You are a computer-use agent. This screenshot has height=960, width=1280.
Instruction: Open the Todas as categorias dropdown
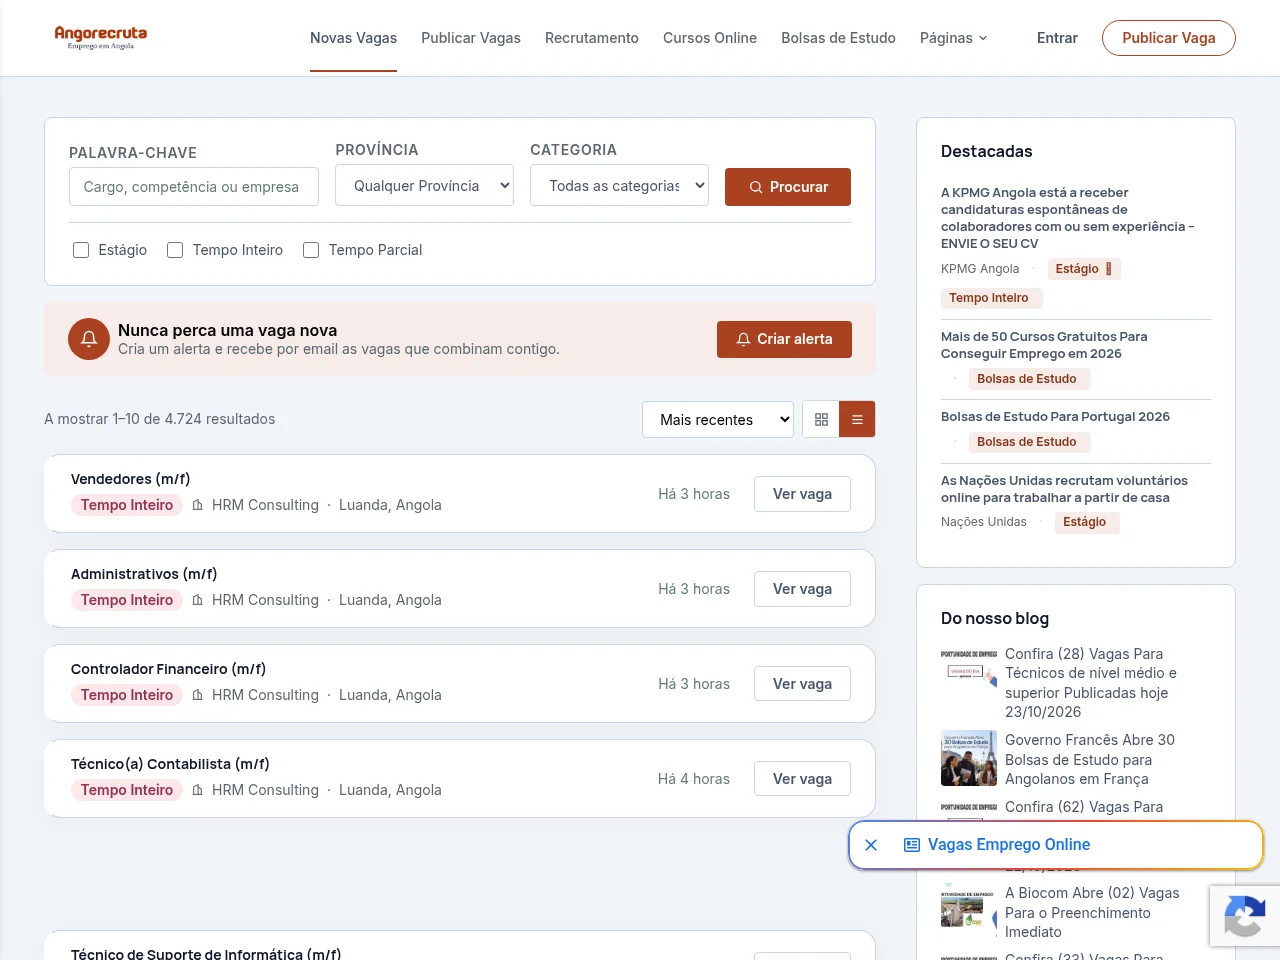point(619,186)
